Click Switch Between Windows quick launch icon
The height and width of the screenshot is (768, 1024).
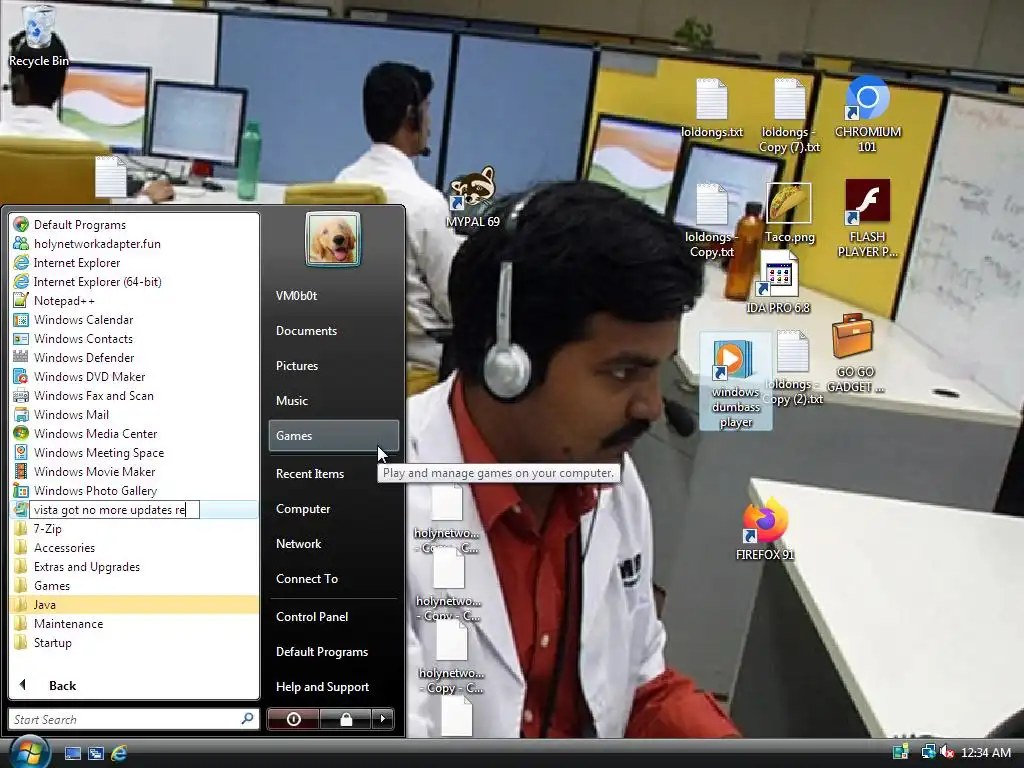[95, 753]
